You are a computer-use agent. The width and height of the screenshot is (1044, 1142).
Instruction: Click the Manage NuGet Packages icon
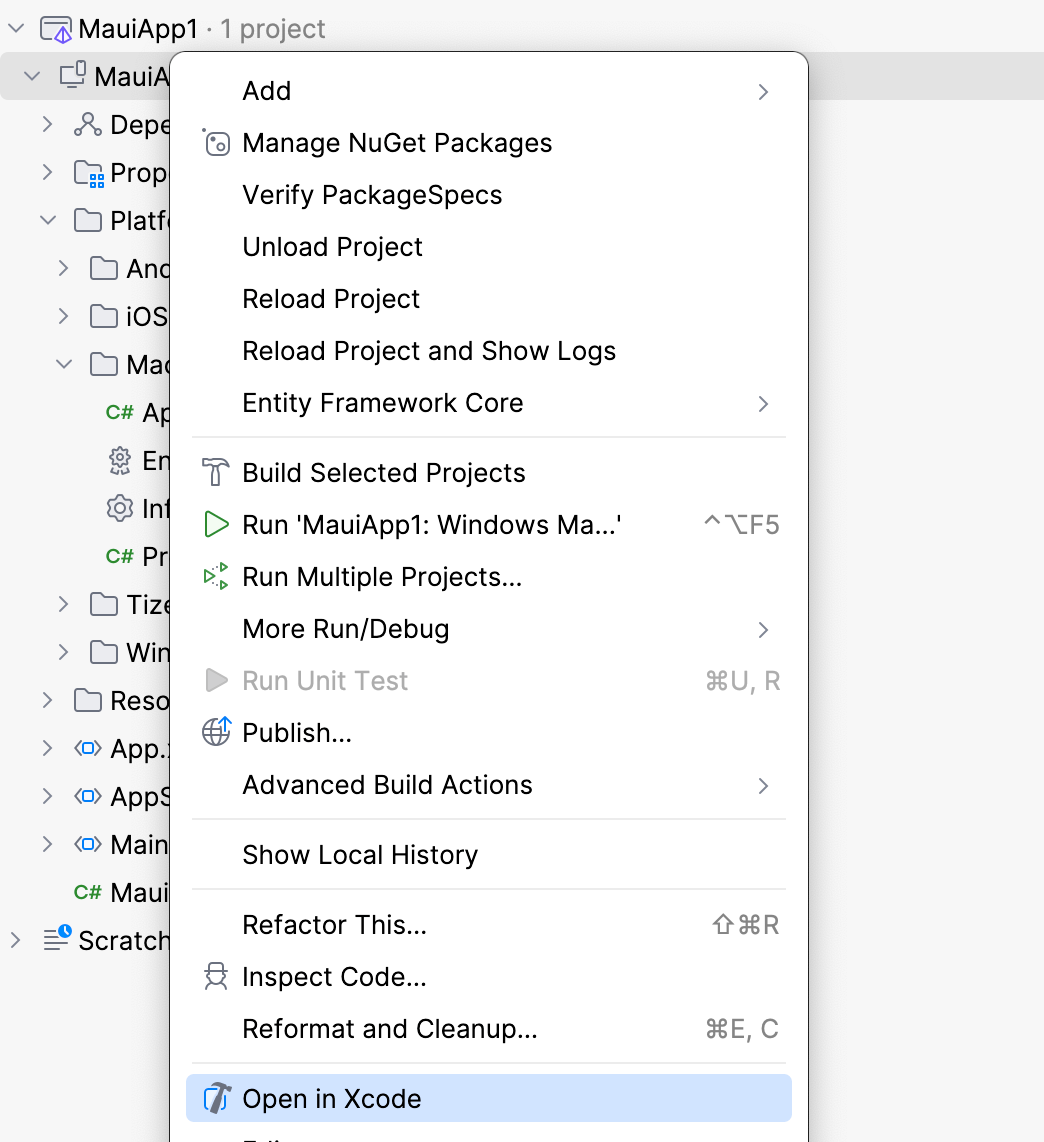(x=216, y=143)
